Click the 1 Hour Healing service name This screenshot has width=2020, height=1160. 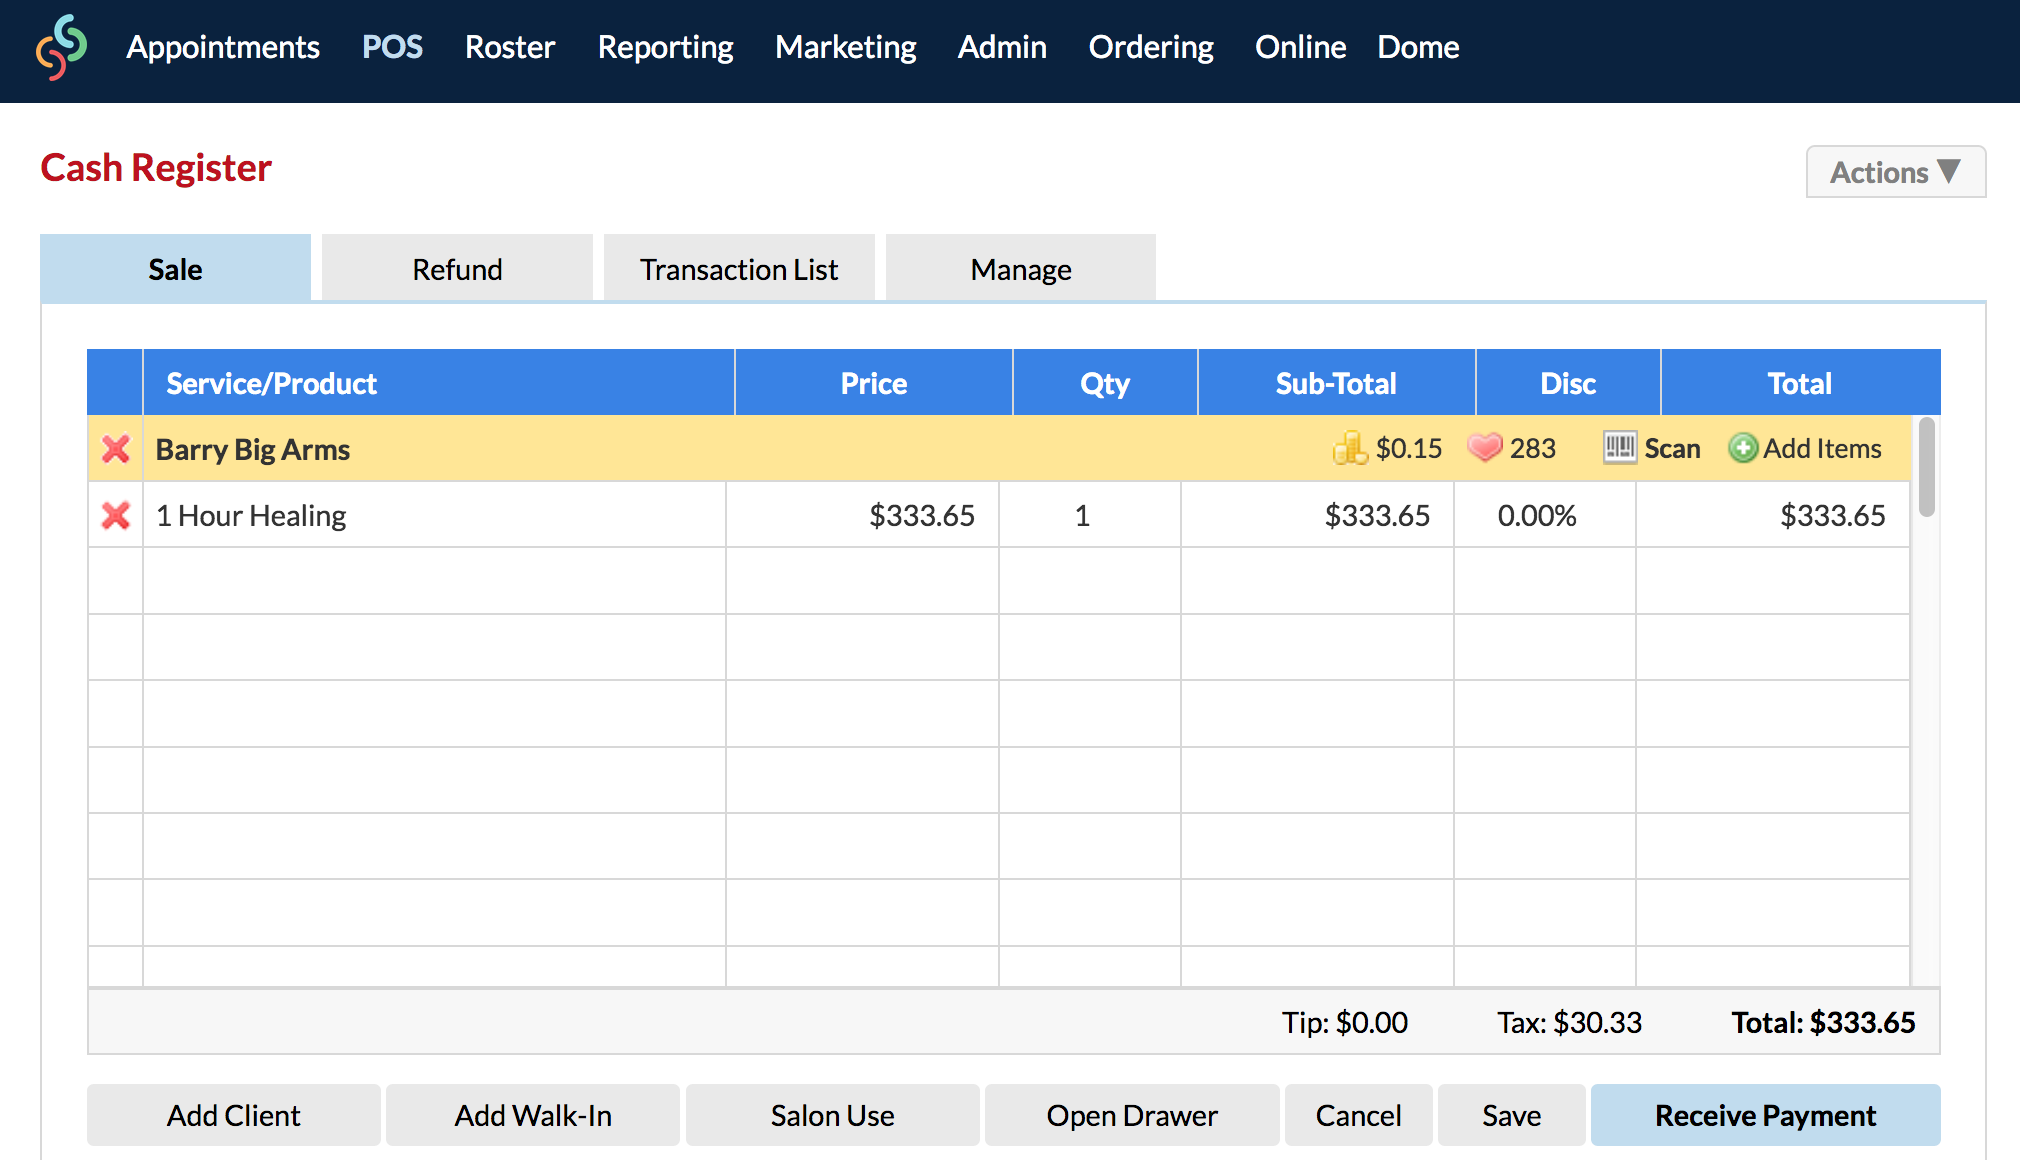tap(251, 515)
